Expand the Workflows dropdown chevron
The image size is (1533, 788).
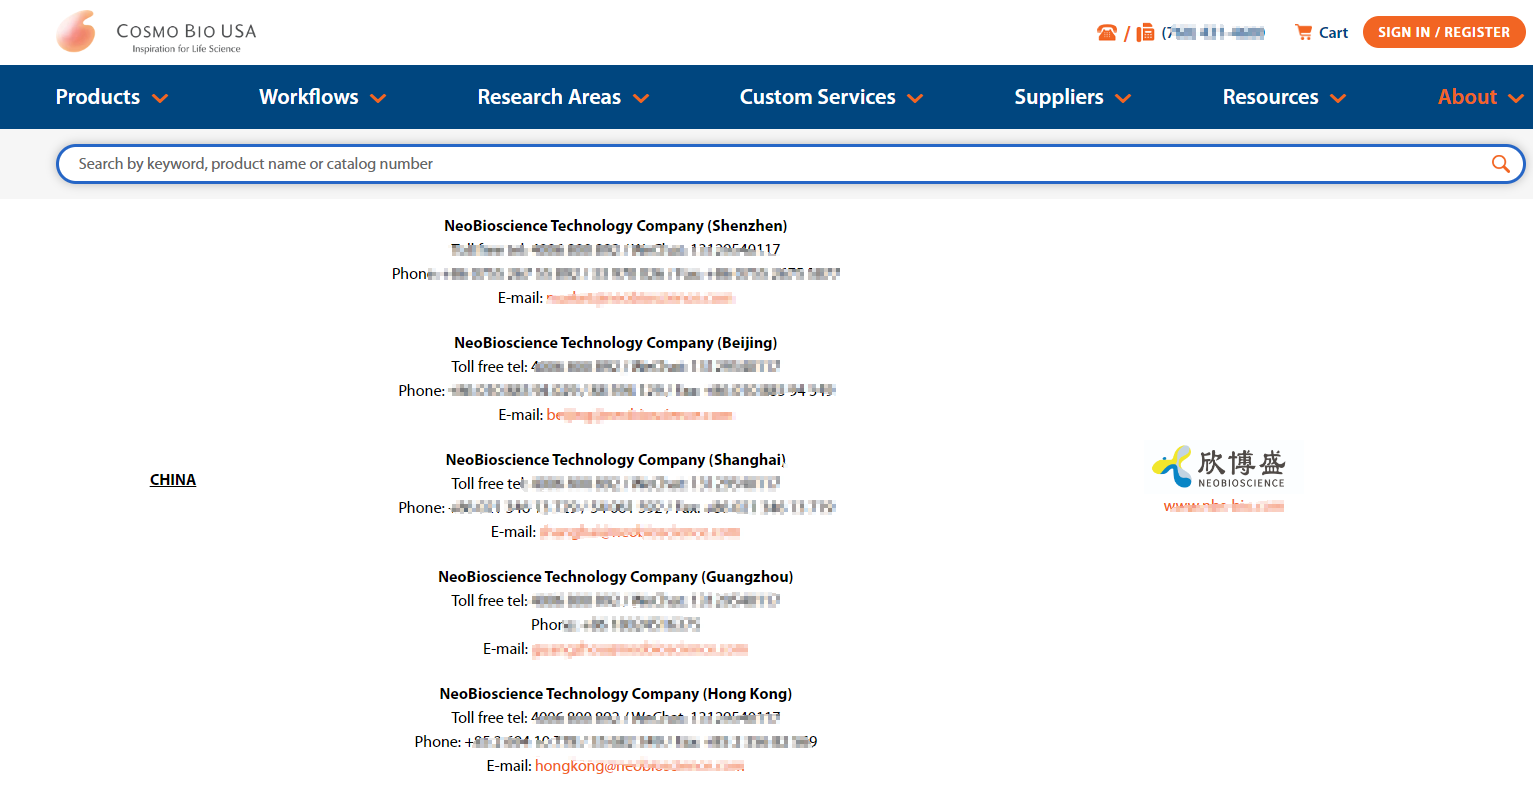(x=378, y=98)
